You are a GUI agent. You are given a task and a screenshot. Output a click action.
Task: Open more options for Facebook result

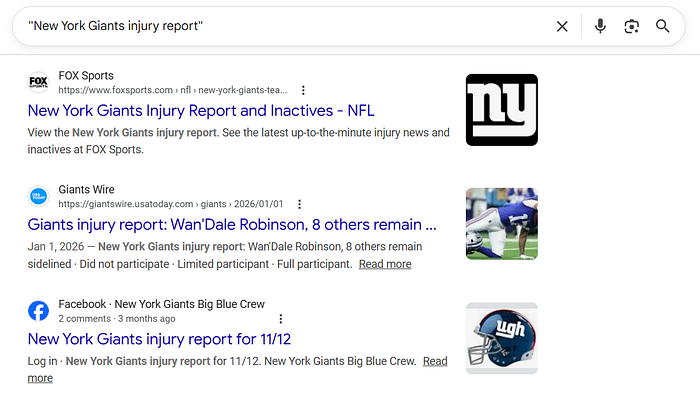[281, 319]
